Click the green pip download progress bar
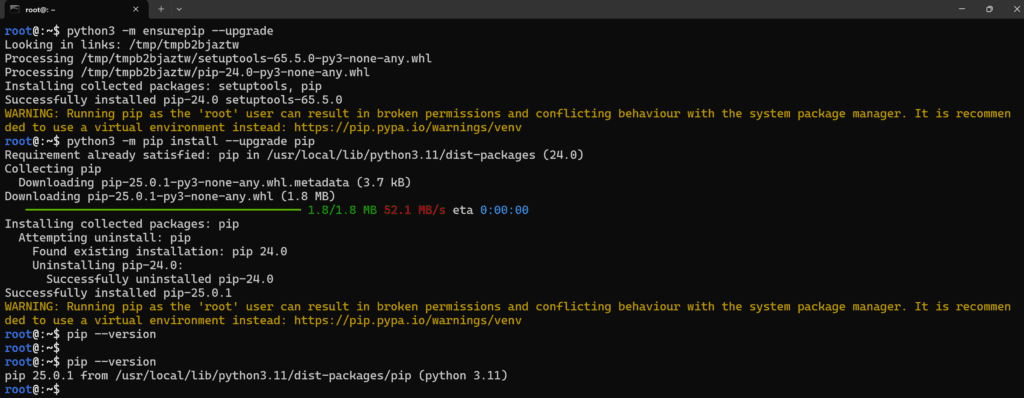This screenshot has width=1024, height=398. tap(163, 210)
